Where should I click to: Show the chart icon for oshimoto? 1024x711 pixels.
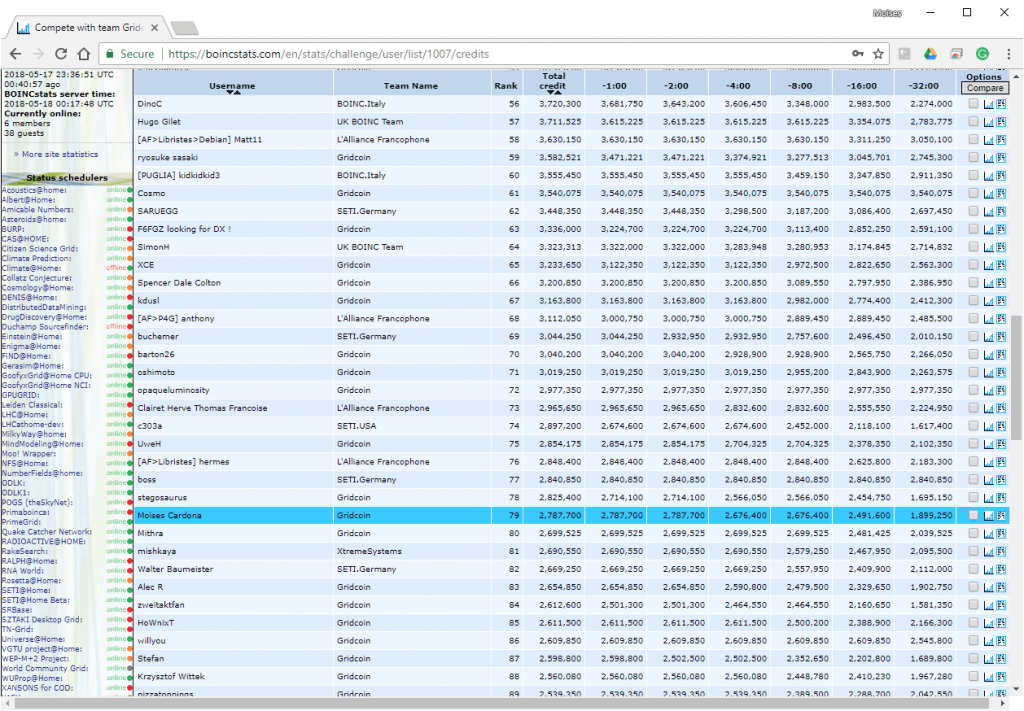pyautogui.click(x=988, y=372)
